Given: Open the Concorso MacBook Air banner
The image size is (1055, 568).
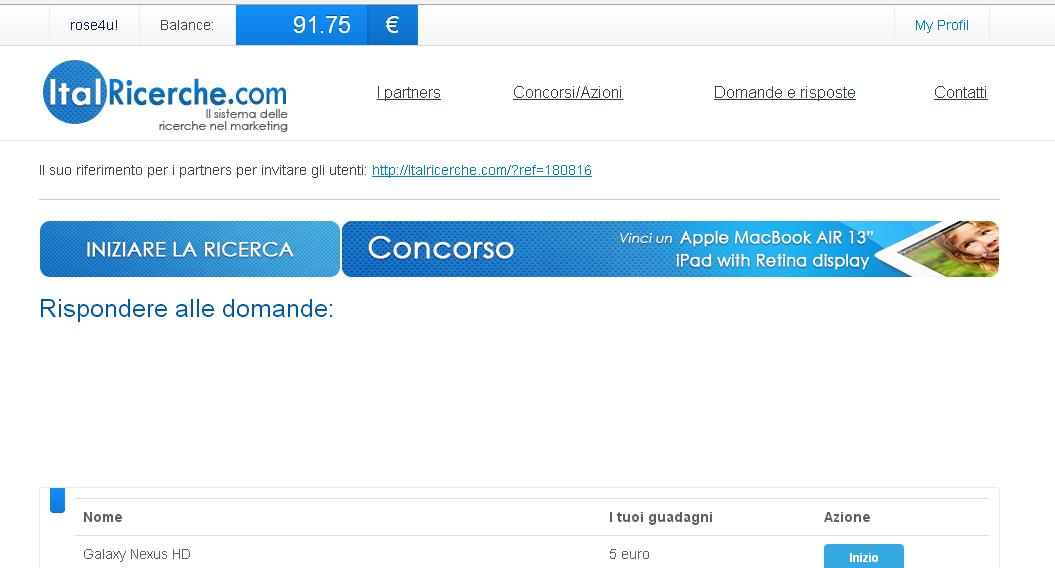Looking at the screenshot, I should (670, 249).
